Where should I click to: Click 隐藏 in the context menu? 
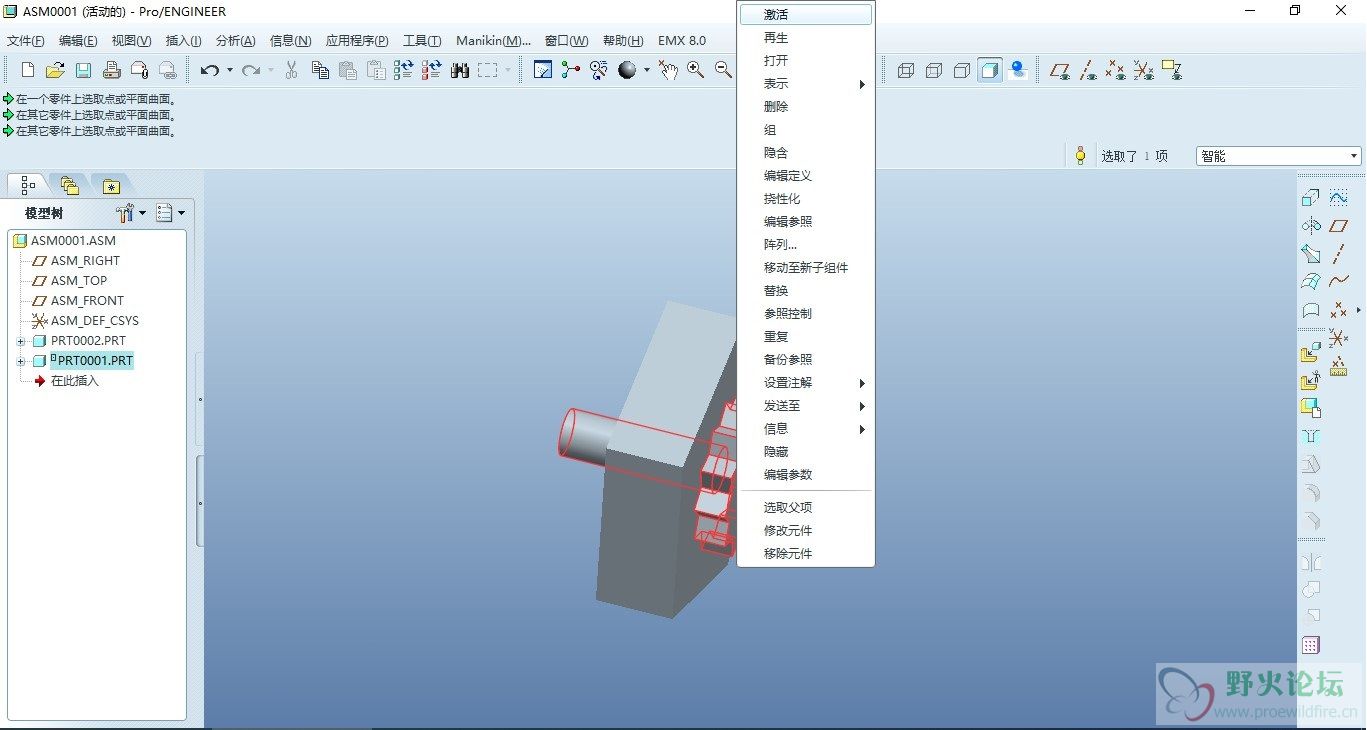(x=776, y=452)
